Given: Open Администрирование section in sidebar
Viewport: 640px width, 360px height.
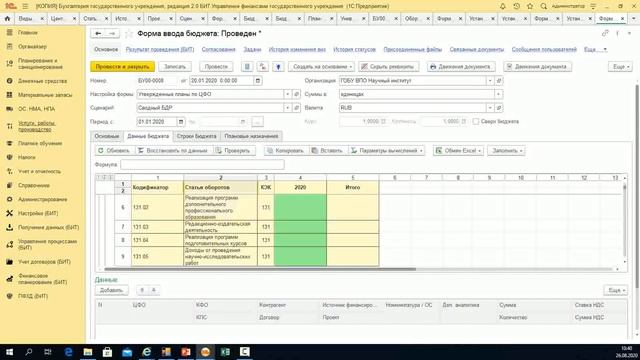Looking at the screenshot, I should pos(42,199).
